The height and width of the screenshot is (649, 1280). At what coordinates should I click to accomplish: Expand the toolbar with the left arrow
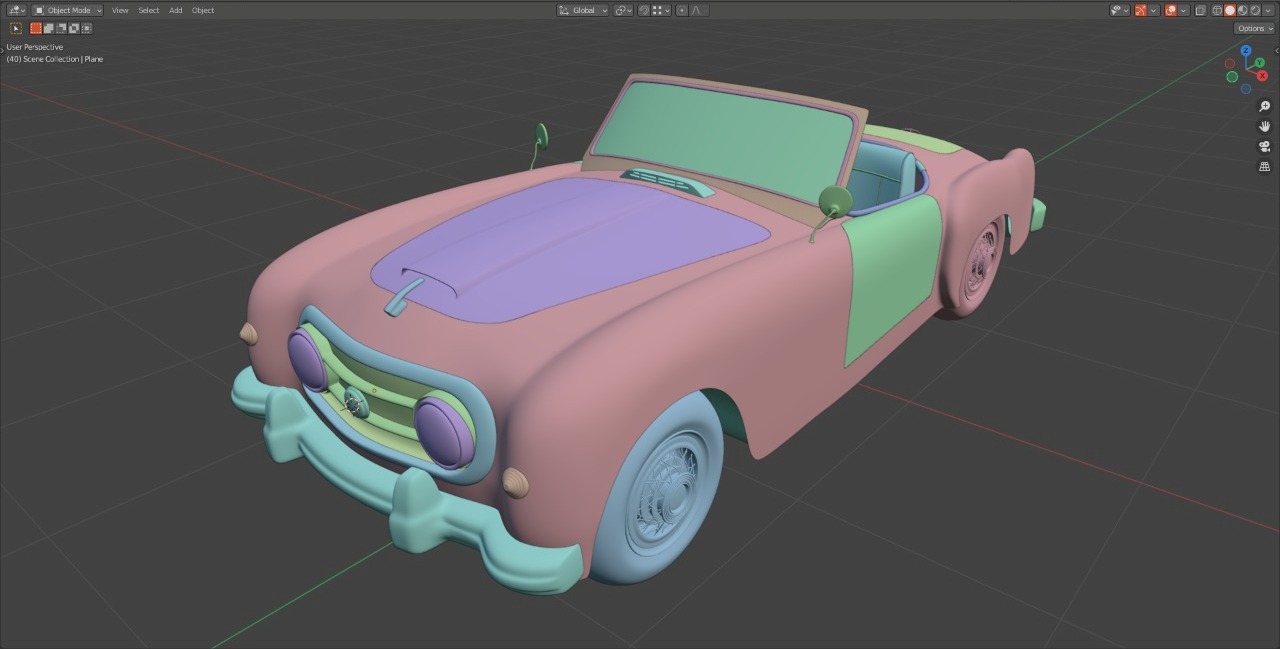[2, 50]
